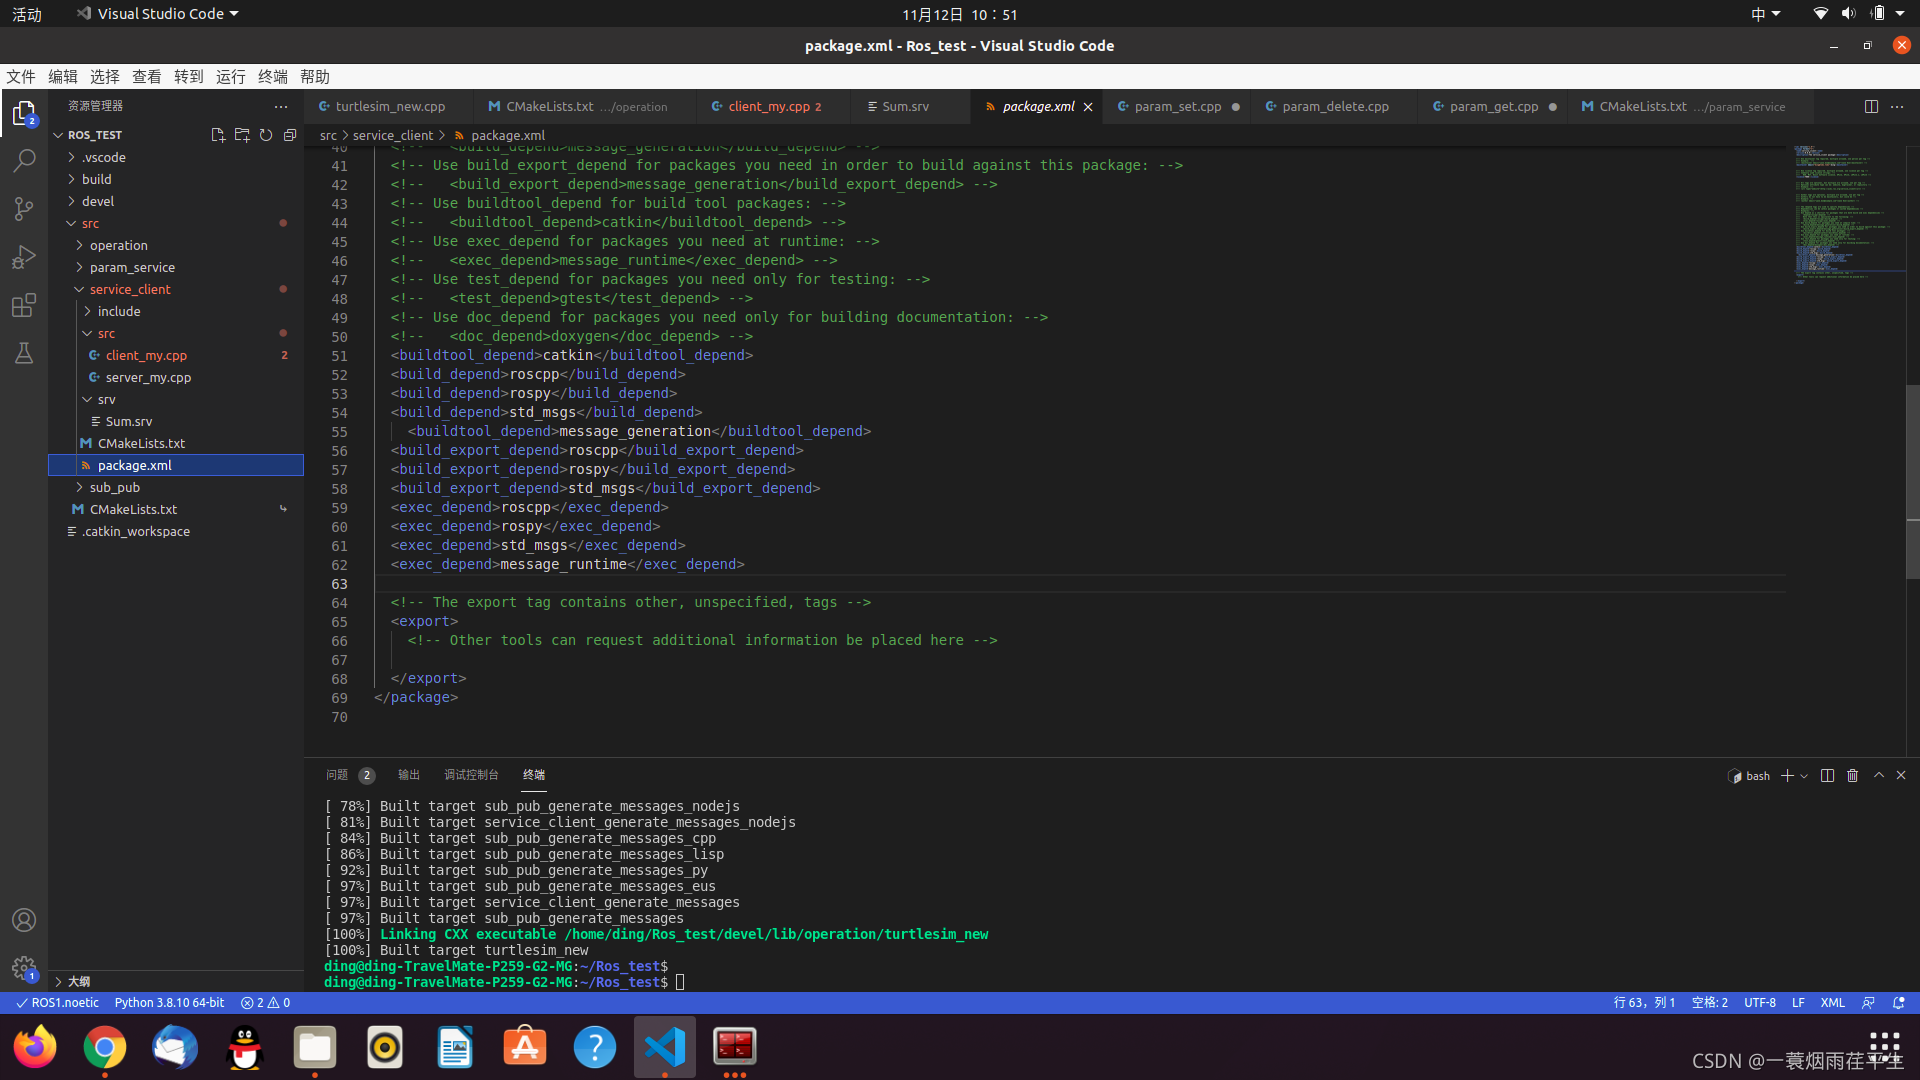1920x1080 pixels.
Task: Create a new file in ROS_TEST explorer
Action: (x=218, y=135)
